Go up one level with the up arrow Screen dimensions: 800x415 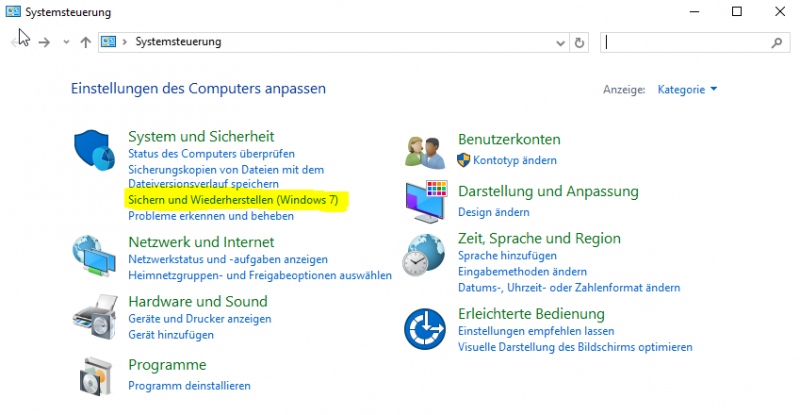(x=86, y=43)
